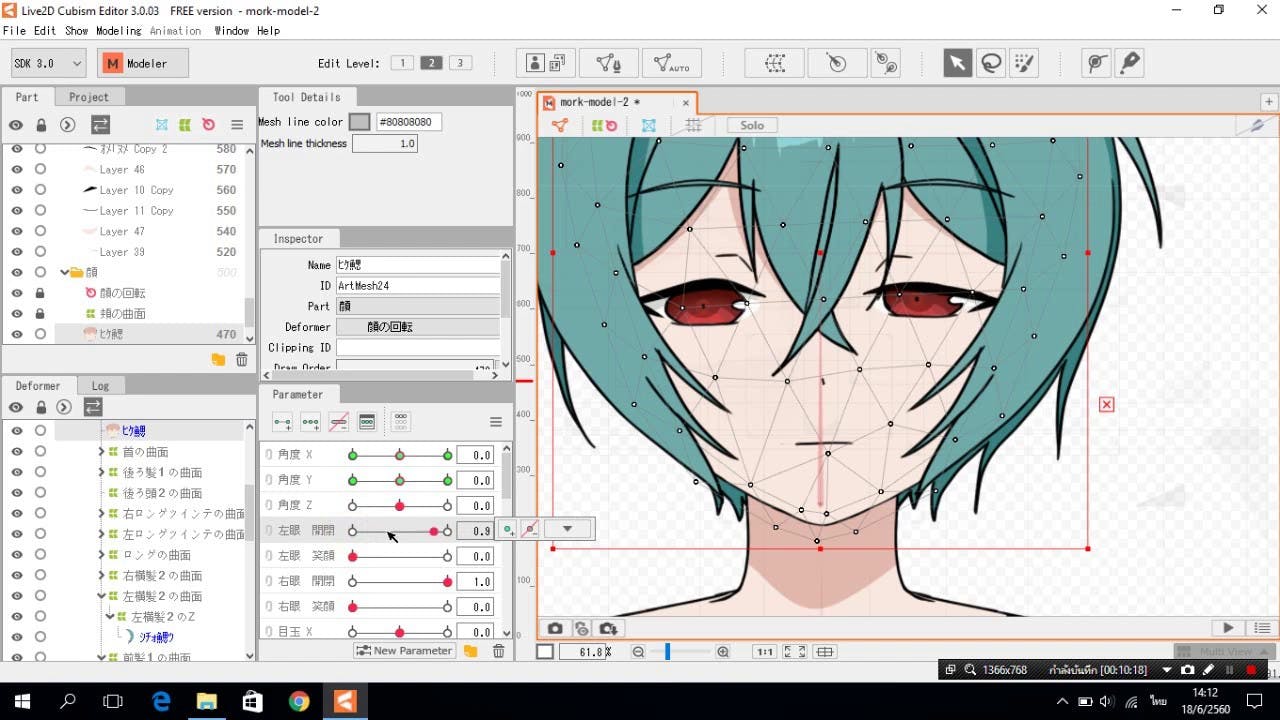The image size is (1280, 720).
Task: Run automatic mesh generation (AUTO)
Action: pos(672,63)
